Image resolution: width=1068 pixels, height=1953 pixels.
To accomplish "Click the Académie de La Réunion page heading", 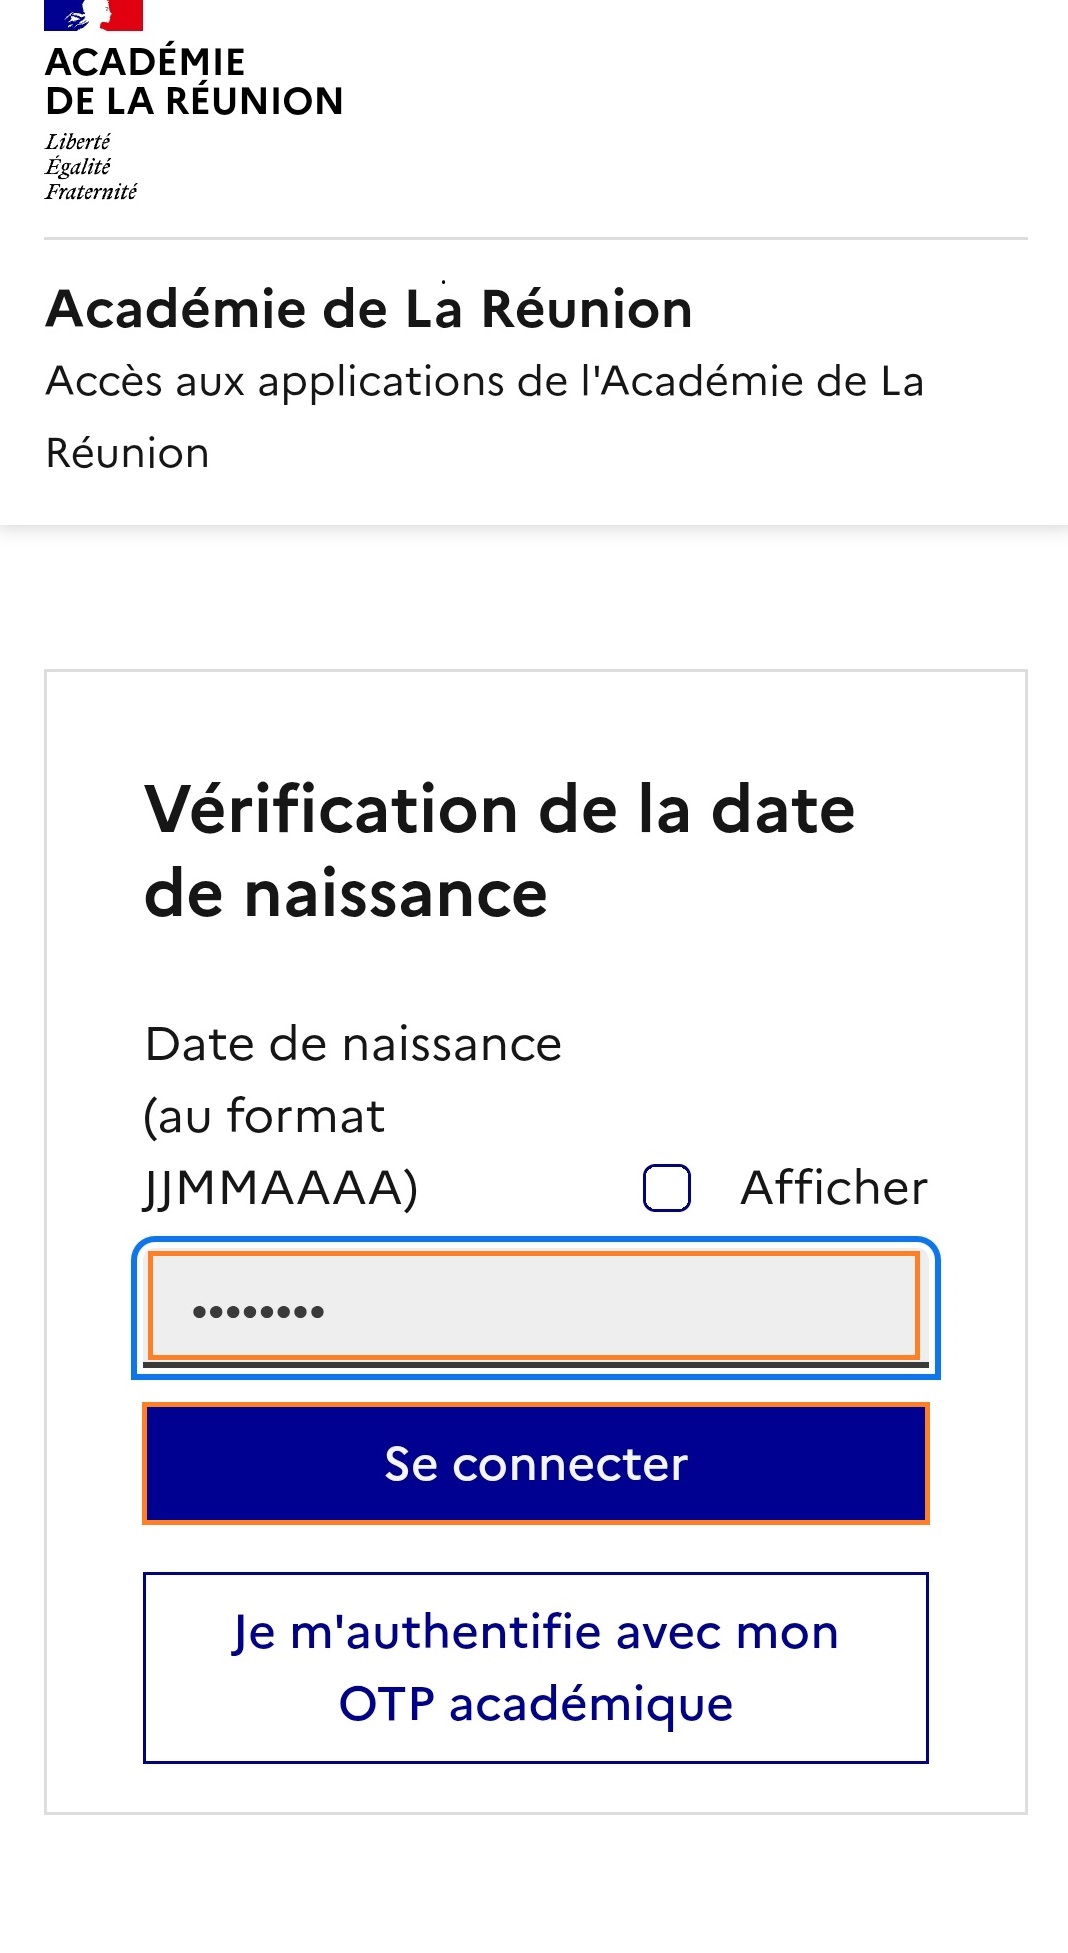I will (369, 310).
